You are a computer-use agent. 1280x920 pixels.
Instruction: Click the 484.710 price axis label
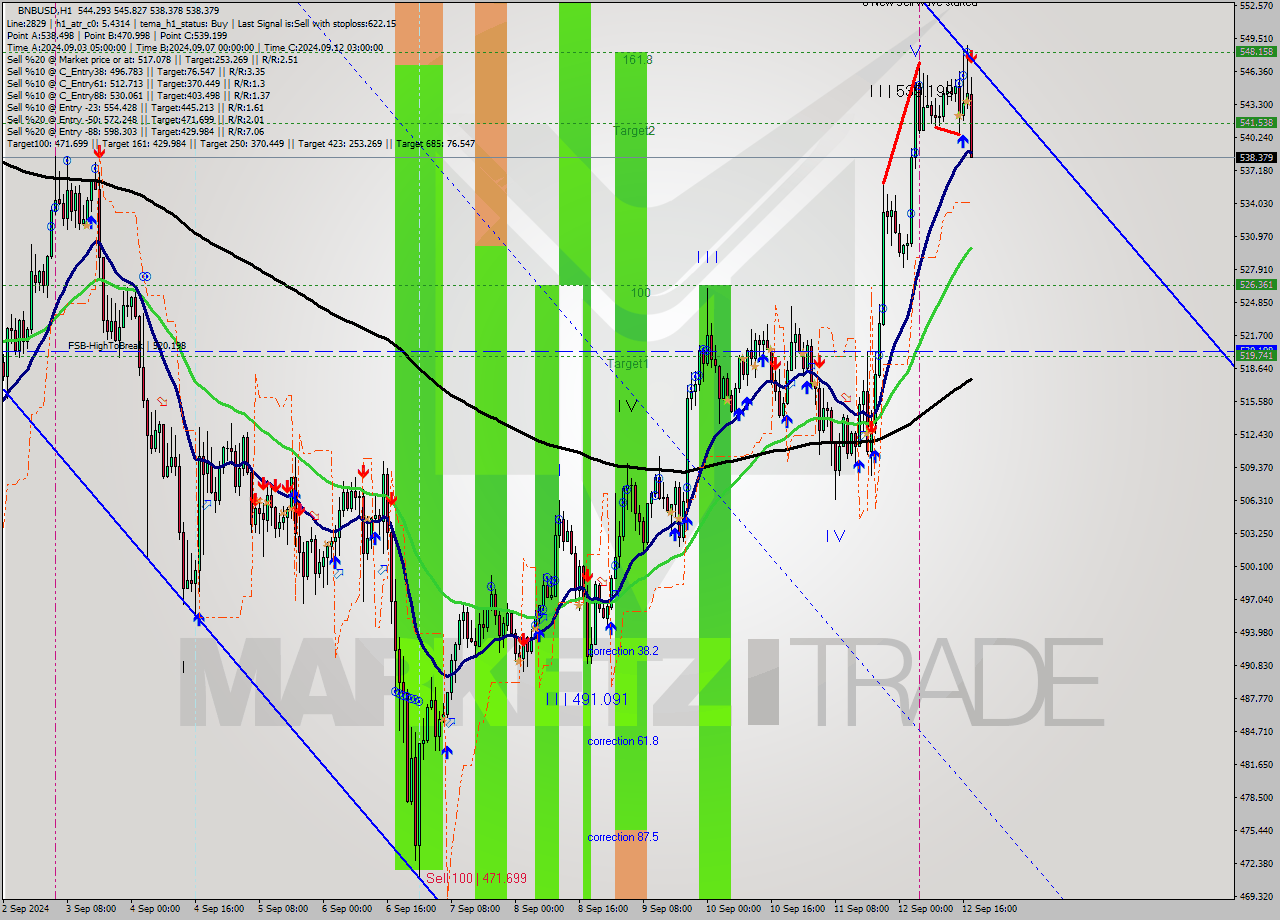(1256, 731)
